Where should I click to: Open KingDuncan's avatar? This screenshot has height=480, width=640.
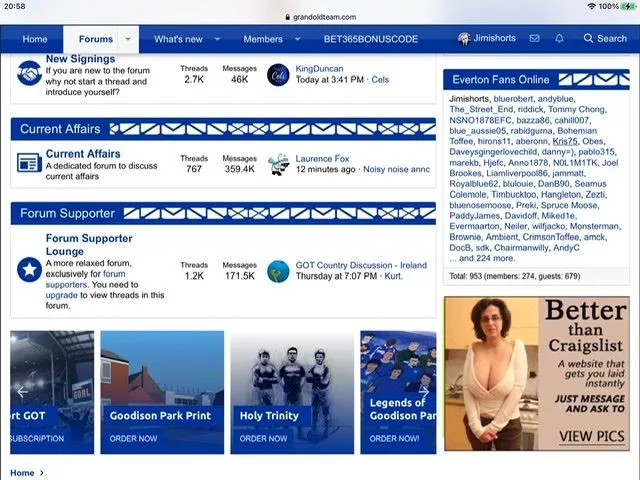click(278, 73)
